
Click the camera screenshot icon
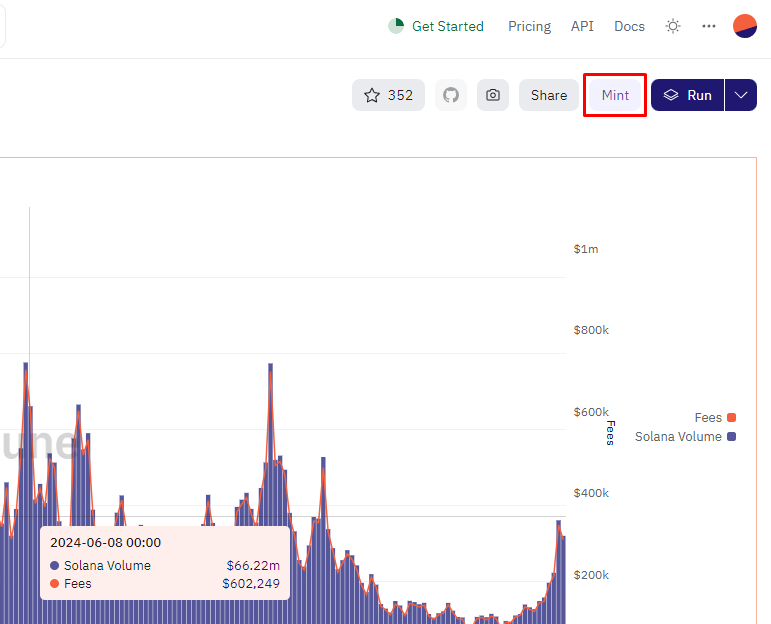493,95
